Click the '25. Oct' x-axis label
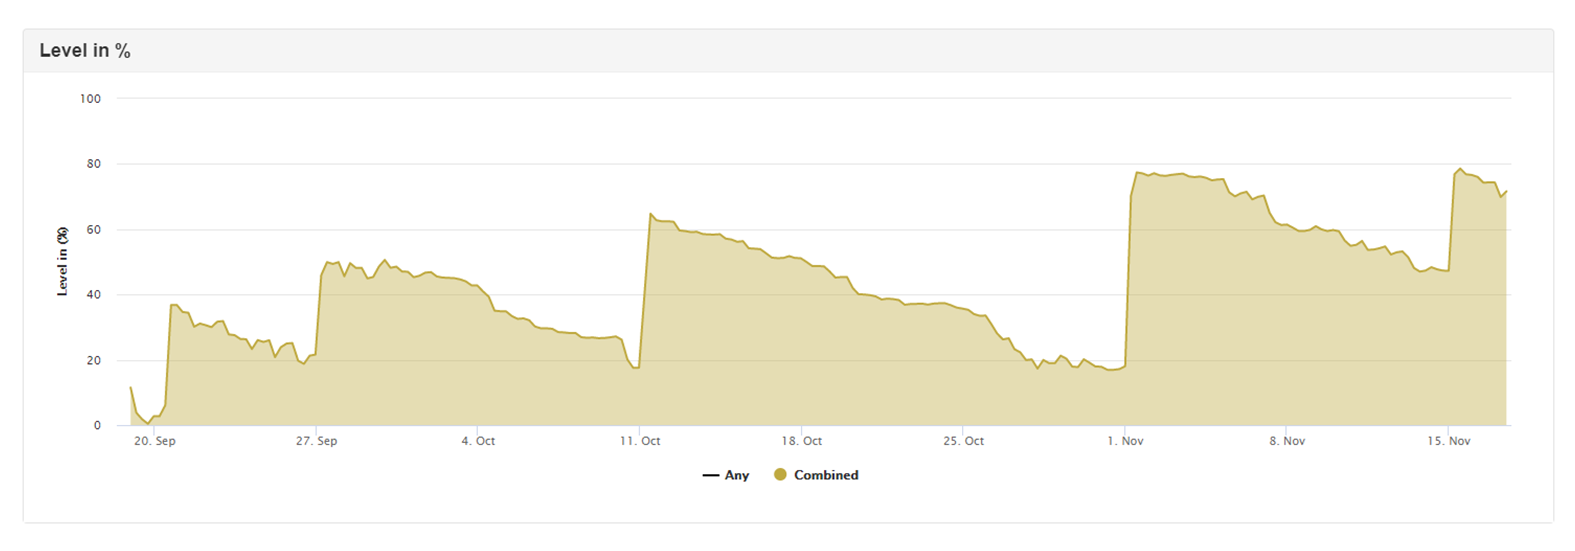The image size is (1575, 551). click(963, 441)
